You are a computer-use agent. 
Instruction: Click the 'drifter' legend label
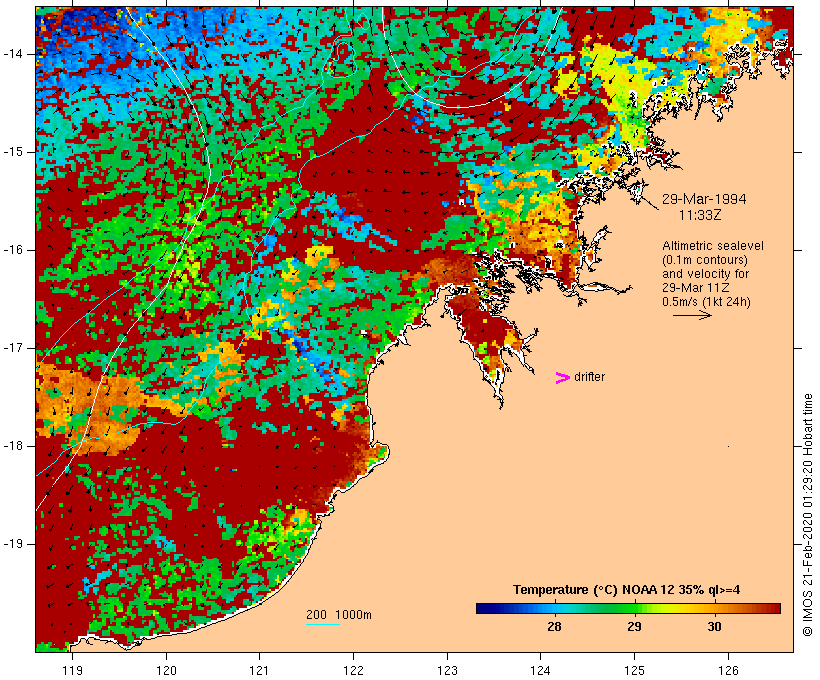click(589, 377)
